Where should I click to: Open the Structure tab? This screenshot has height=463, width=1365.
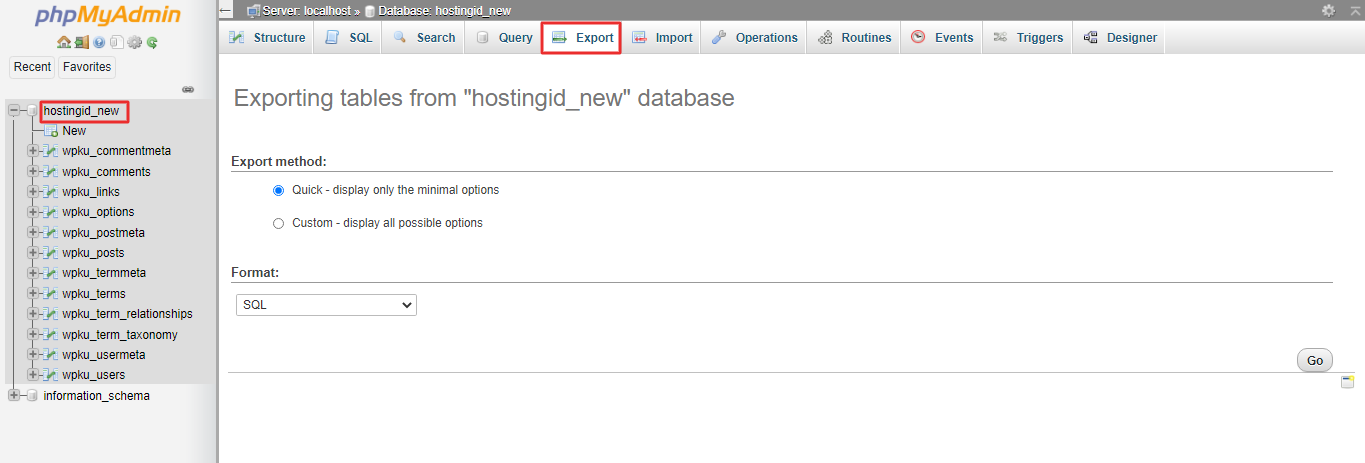(267, 38)
